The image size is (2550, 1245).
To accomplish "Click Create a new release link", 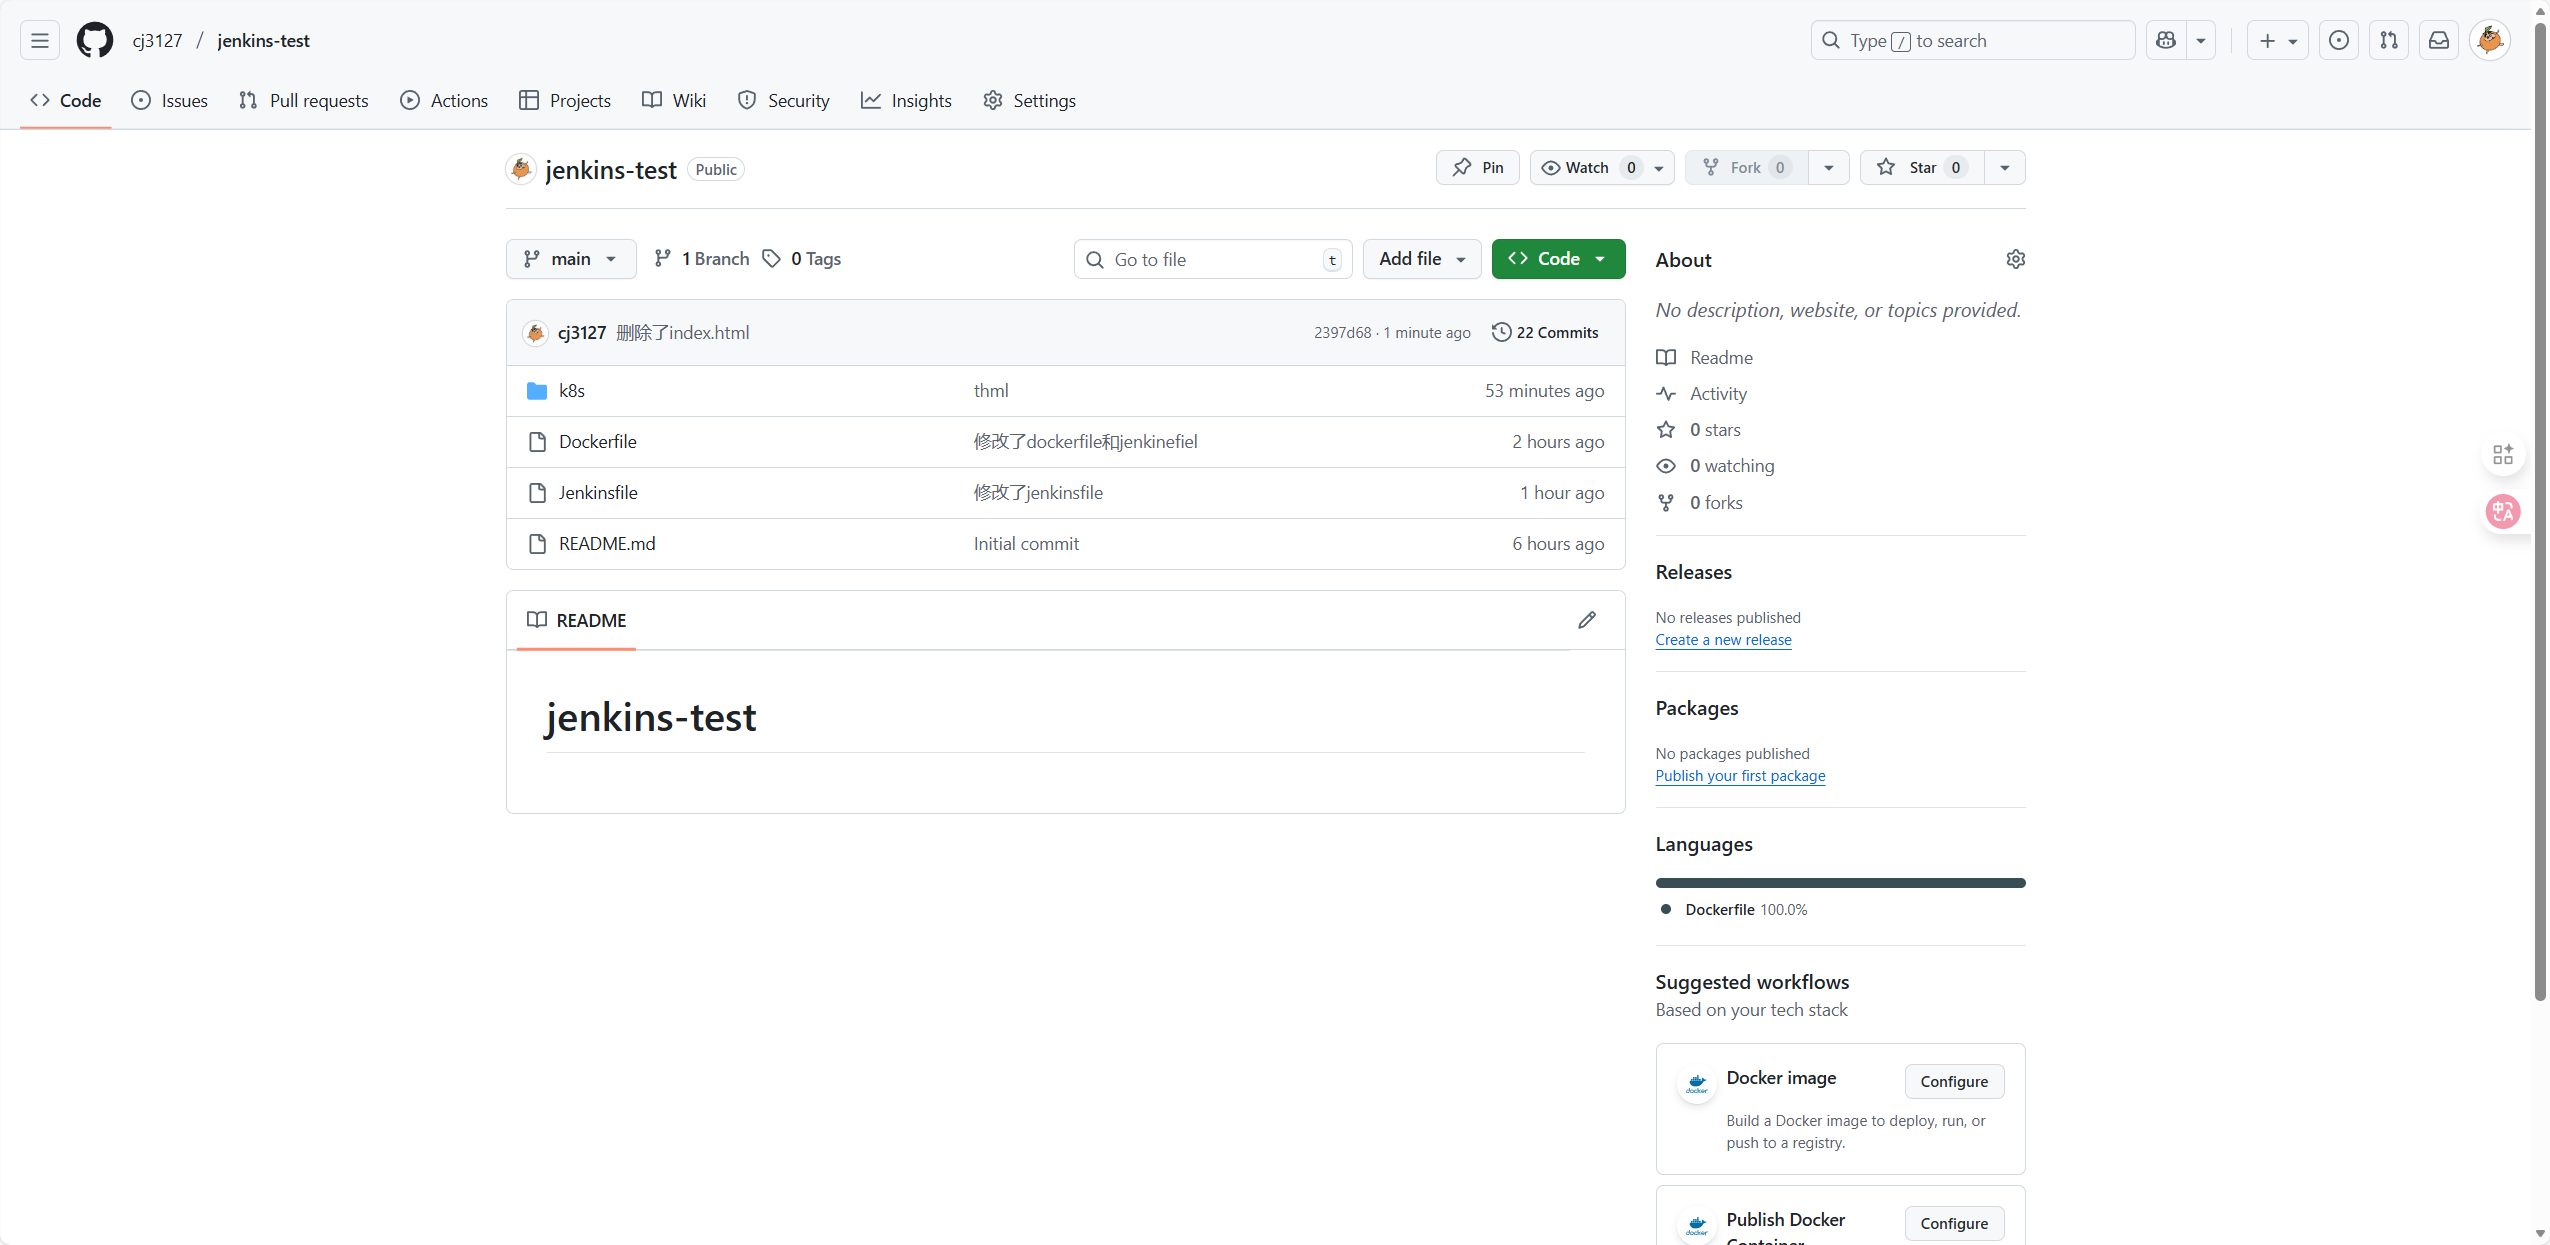I will click(x=1723, y=640).
